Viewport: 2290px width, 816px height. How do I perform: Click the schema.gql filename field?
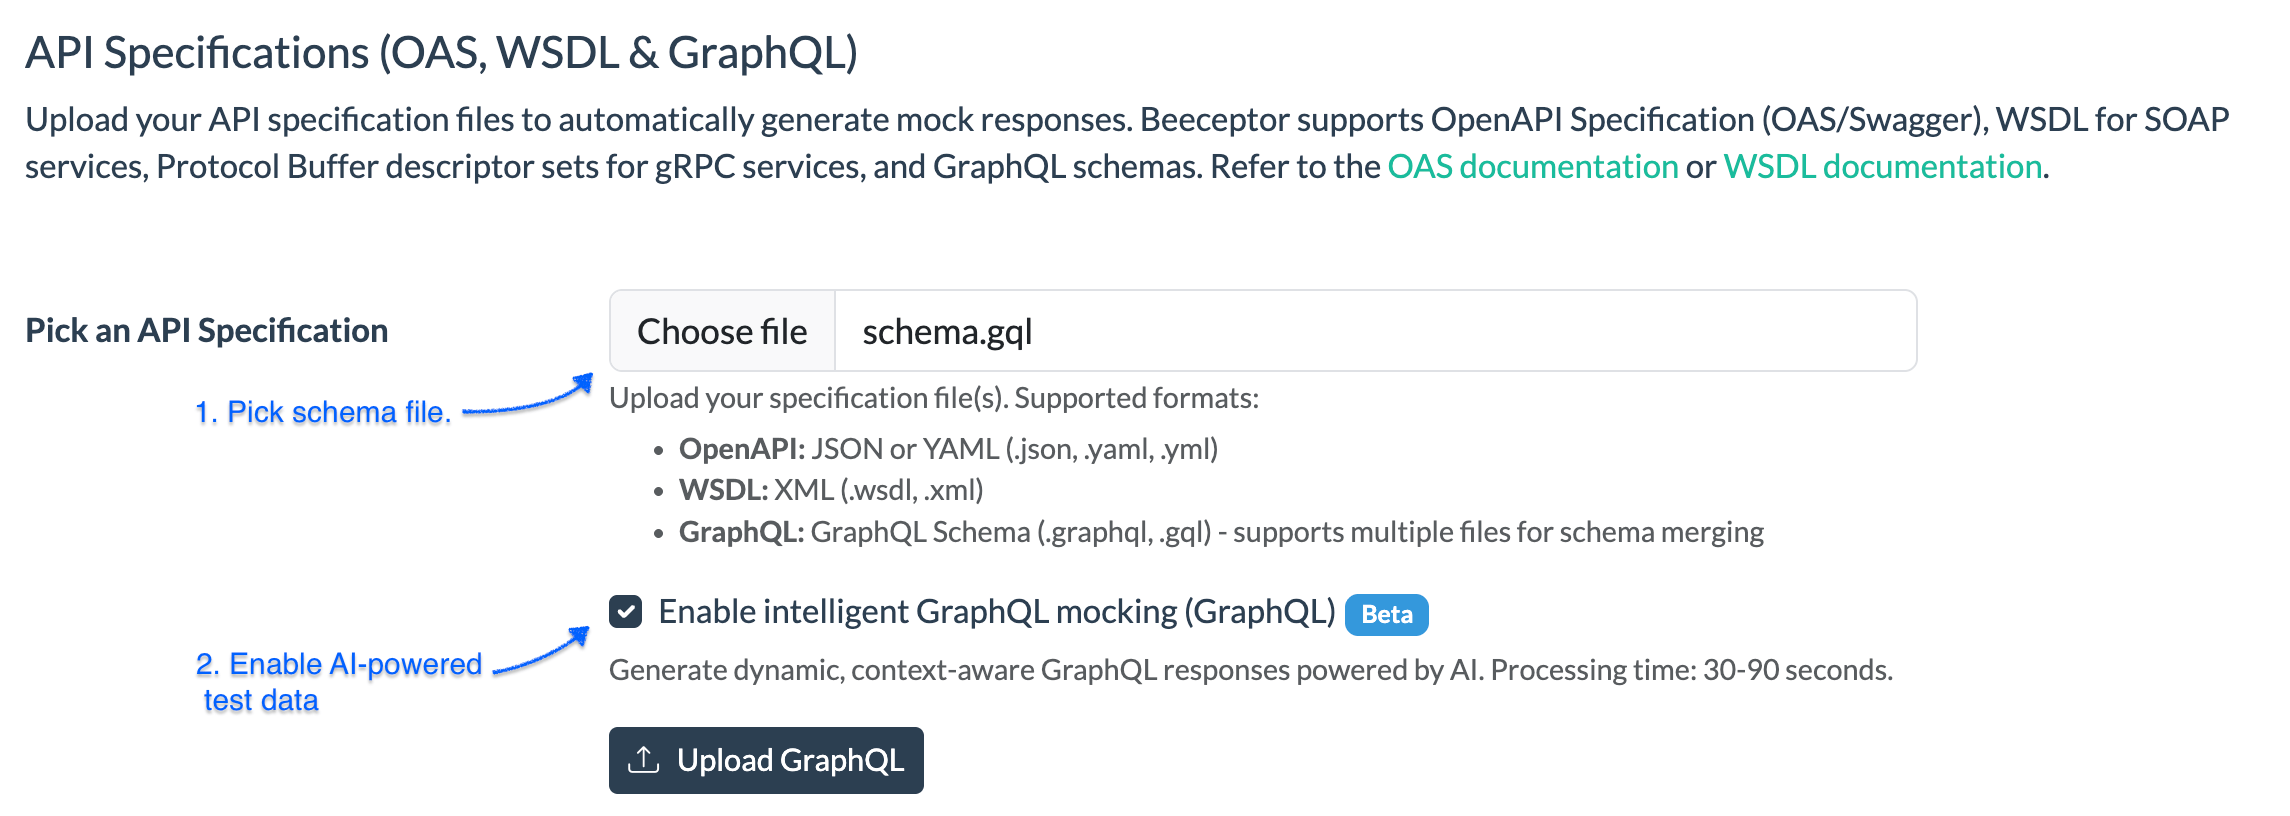[1374, 331]
